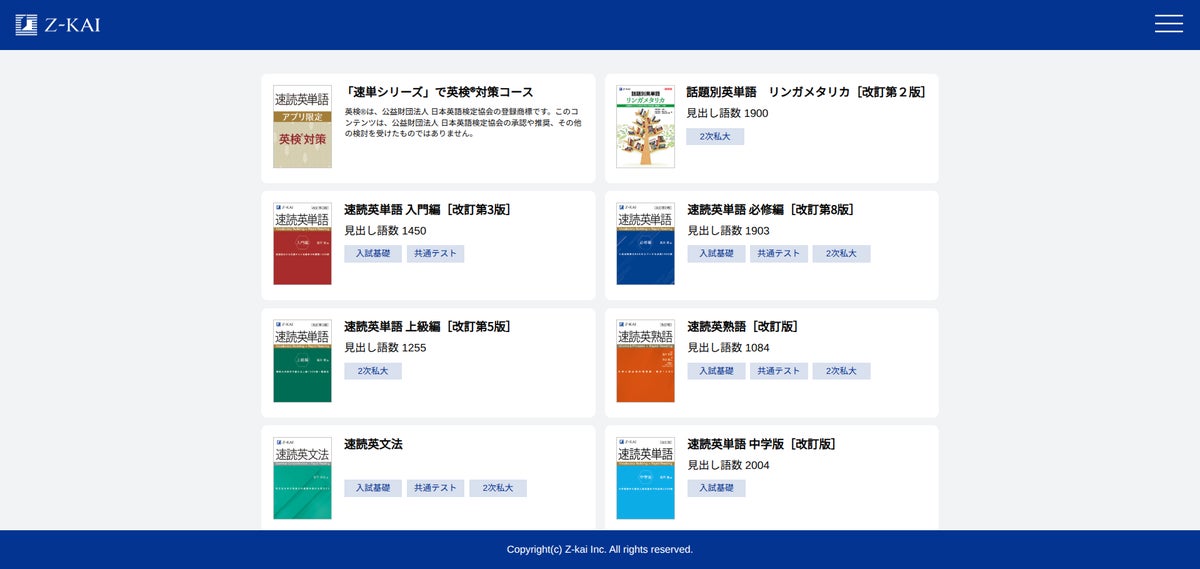
Task: Open the リンガメタリカ book cover thumbnail
Action: [645, 126]
